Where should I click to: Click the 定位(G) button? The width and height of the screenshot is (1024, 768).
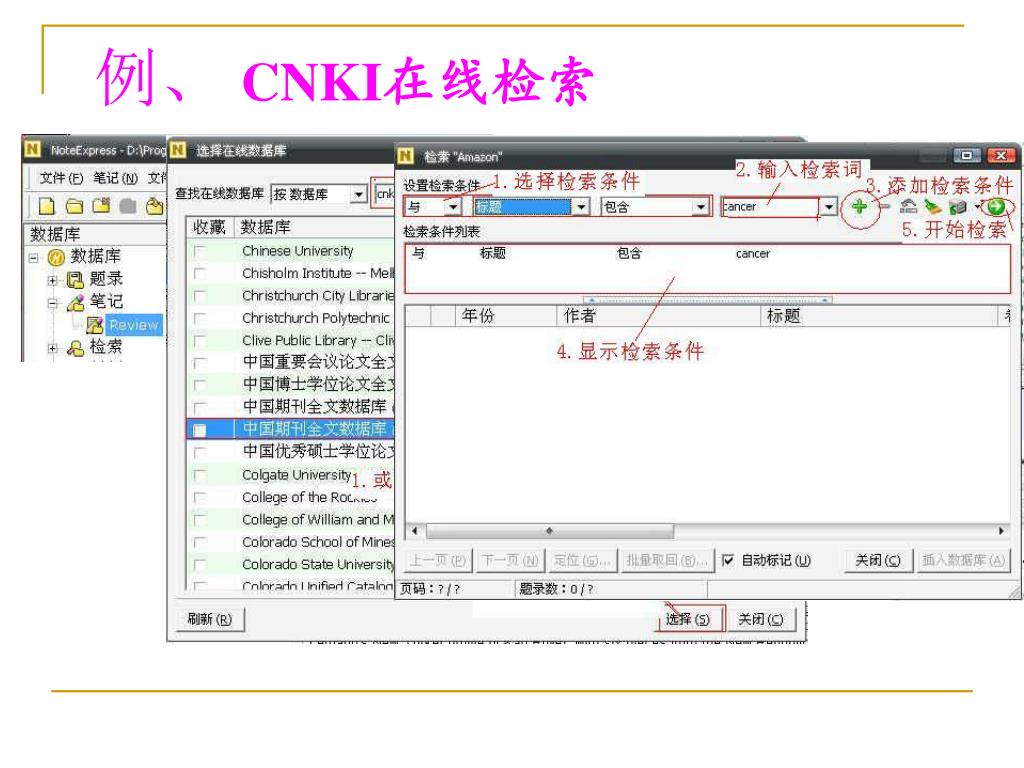(581, 560)
